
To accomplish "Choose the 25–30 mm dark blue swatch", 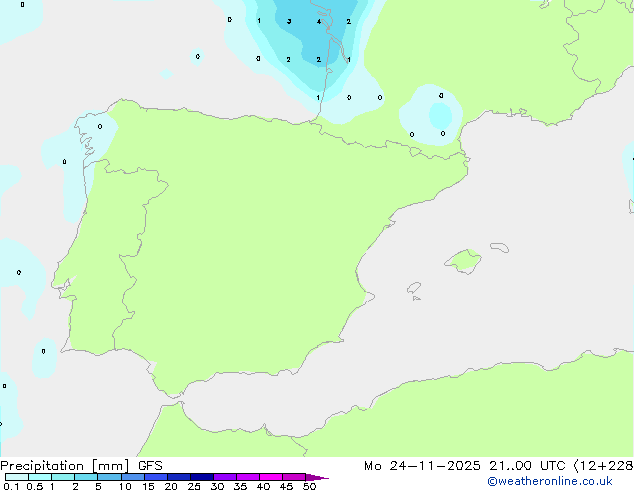I will click(x=202, y=477).
